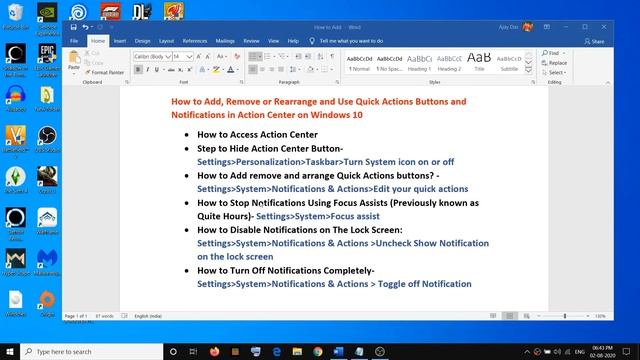Open Firefox from the taskbar

214,351
